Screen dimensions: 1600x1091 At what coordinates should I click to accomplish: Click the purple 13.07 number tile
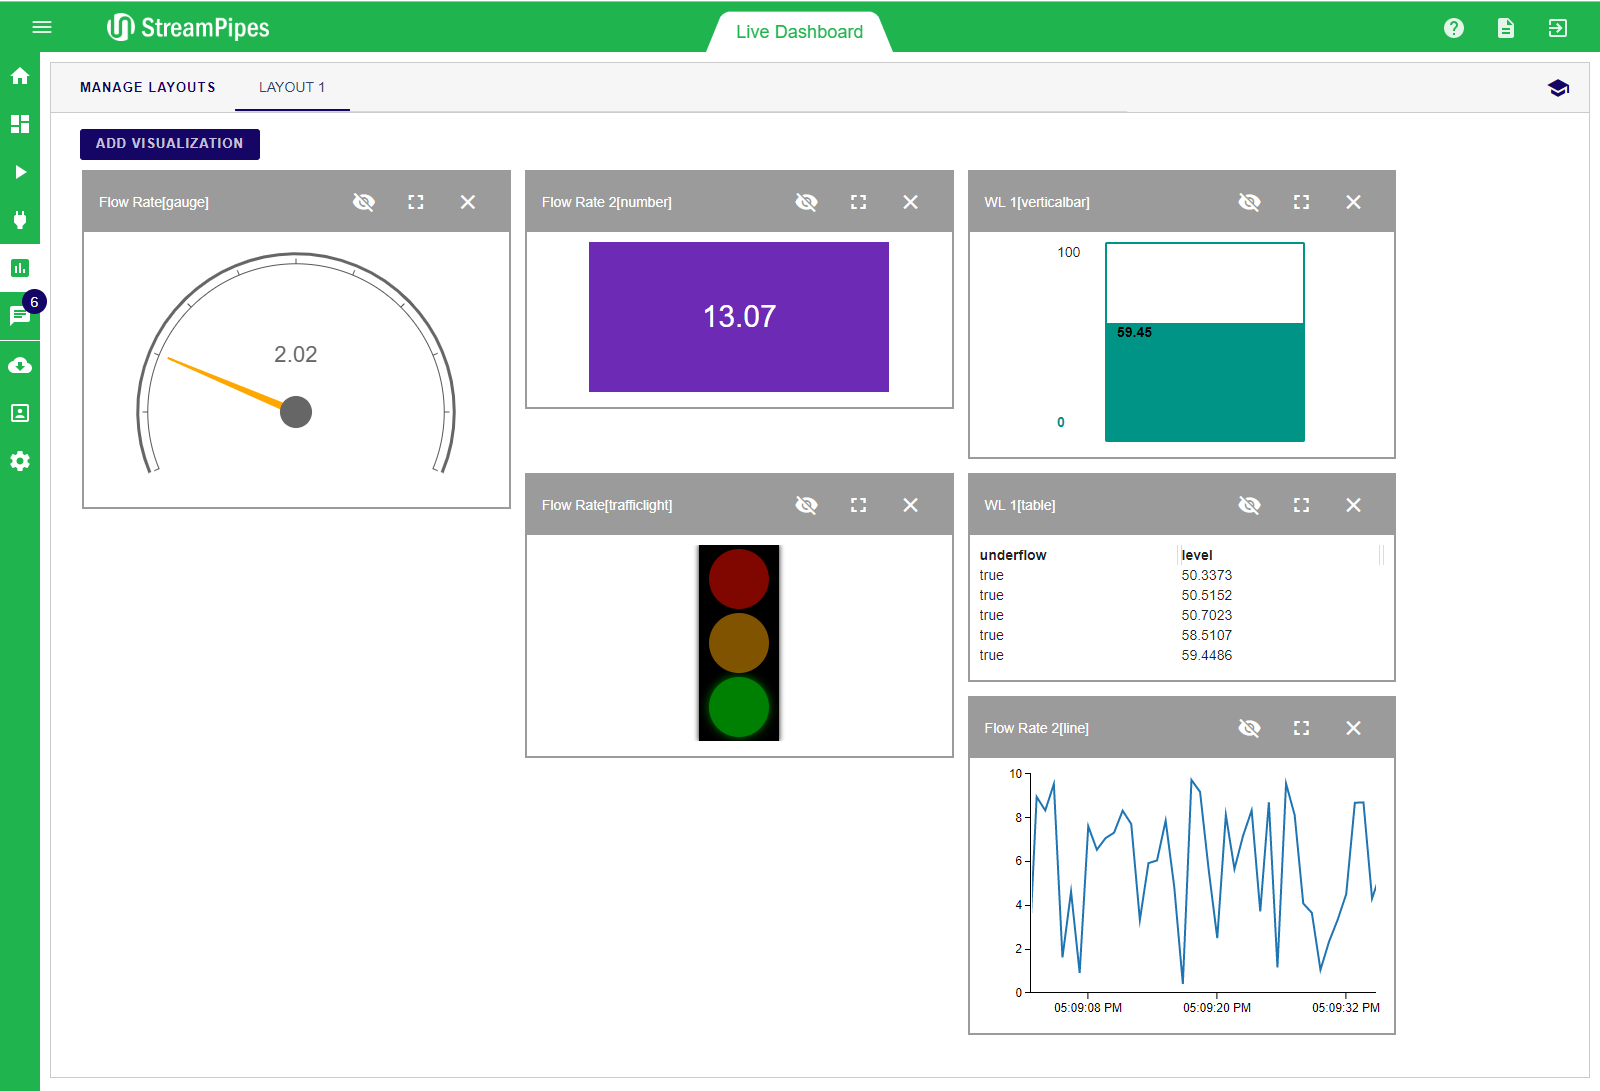tap(739, 317)
